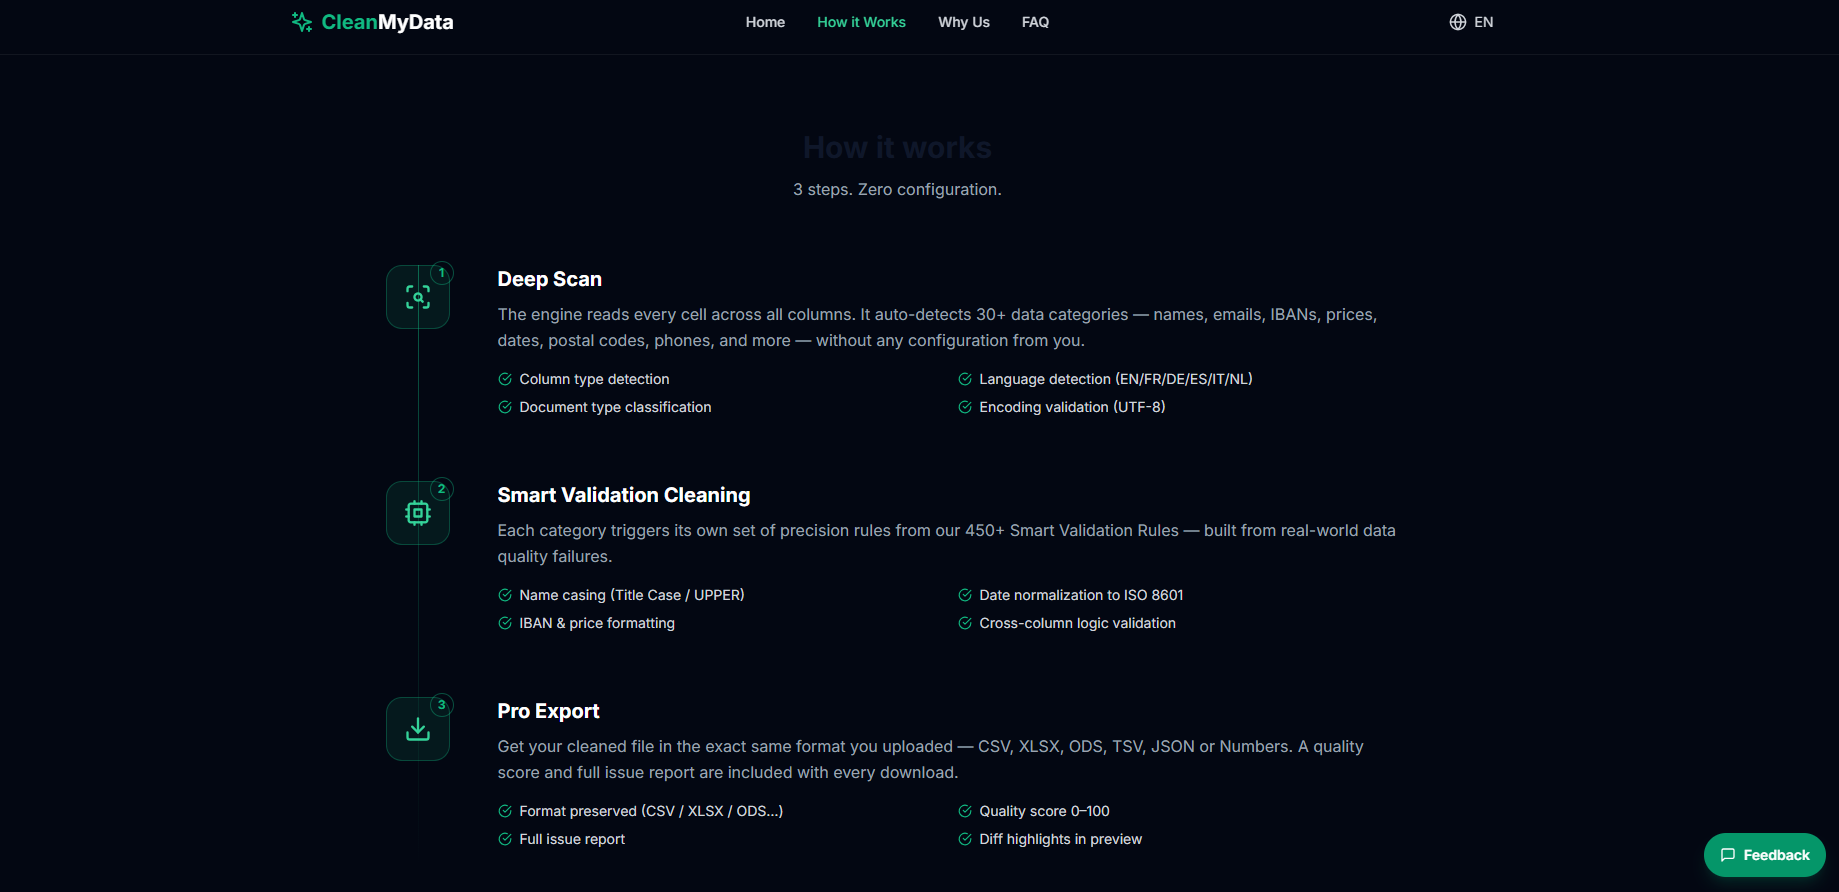Open the CleanMyData brand home link

click(x=372, y=22)
